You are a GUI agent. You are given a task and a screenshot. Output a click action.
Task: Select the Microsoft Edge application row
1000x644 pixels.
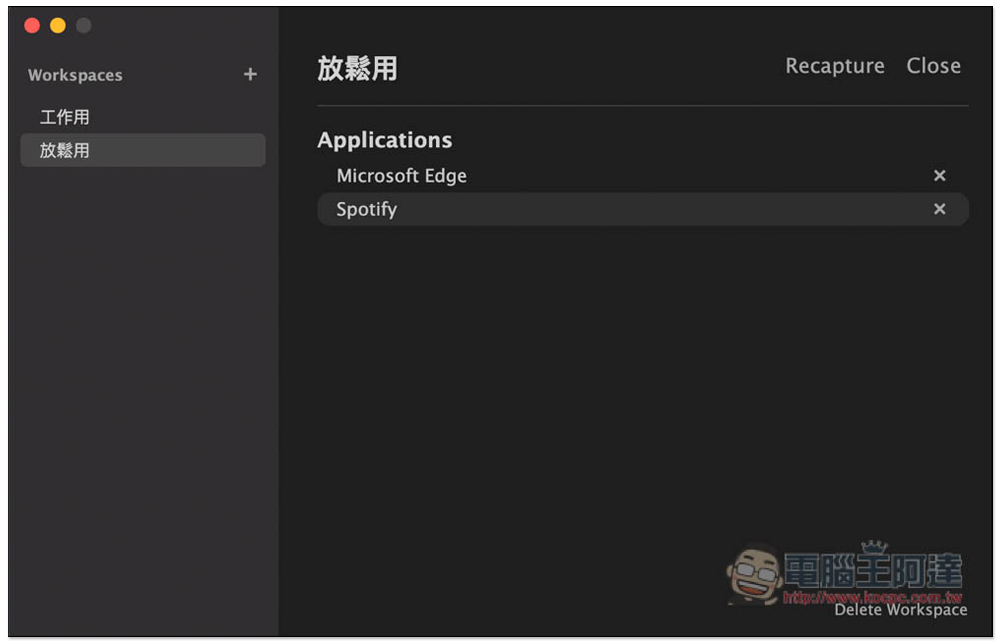click(x=643, y=176)
